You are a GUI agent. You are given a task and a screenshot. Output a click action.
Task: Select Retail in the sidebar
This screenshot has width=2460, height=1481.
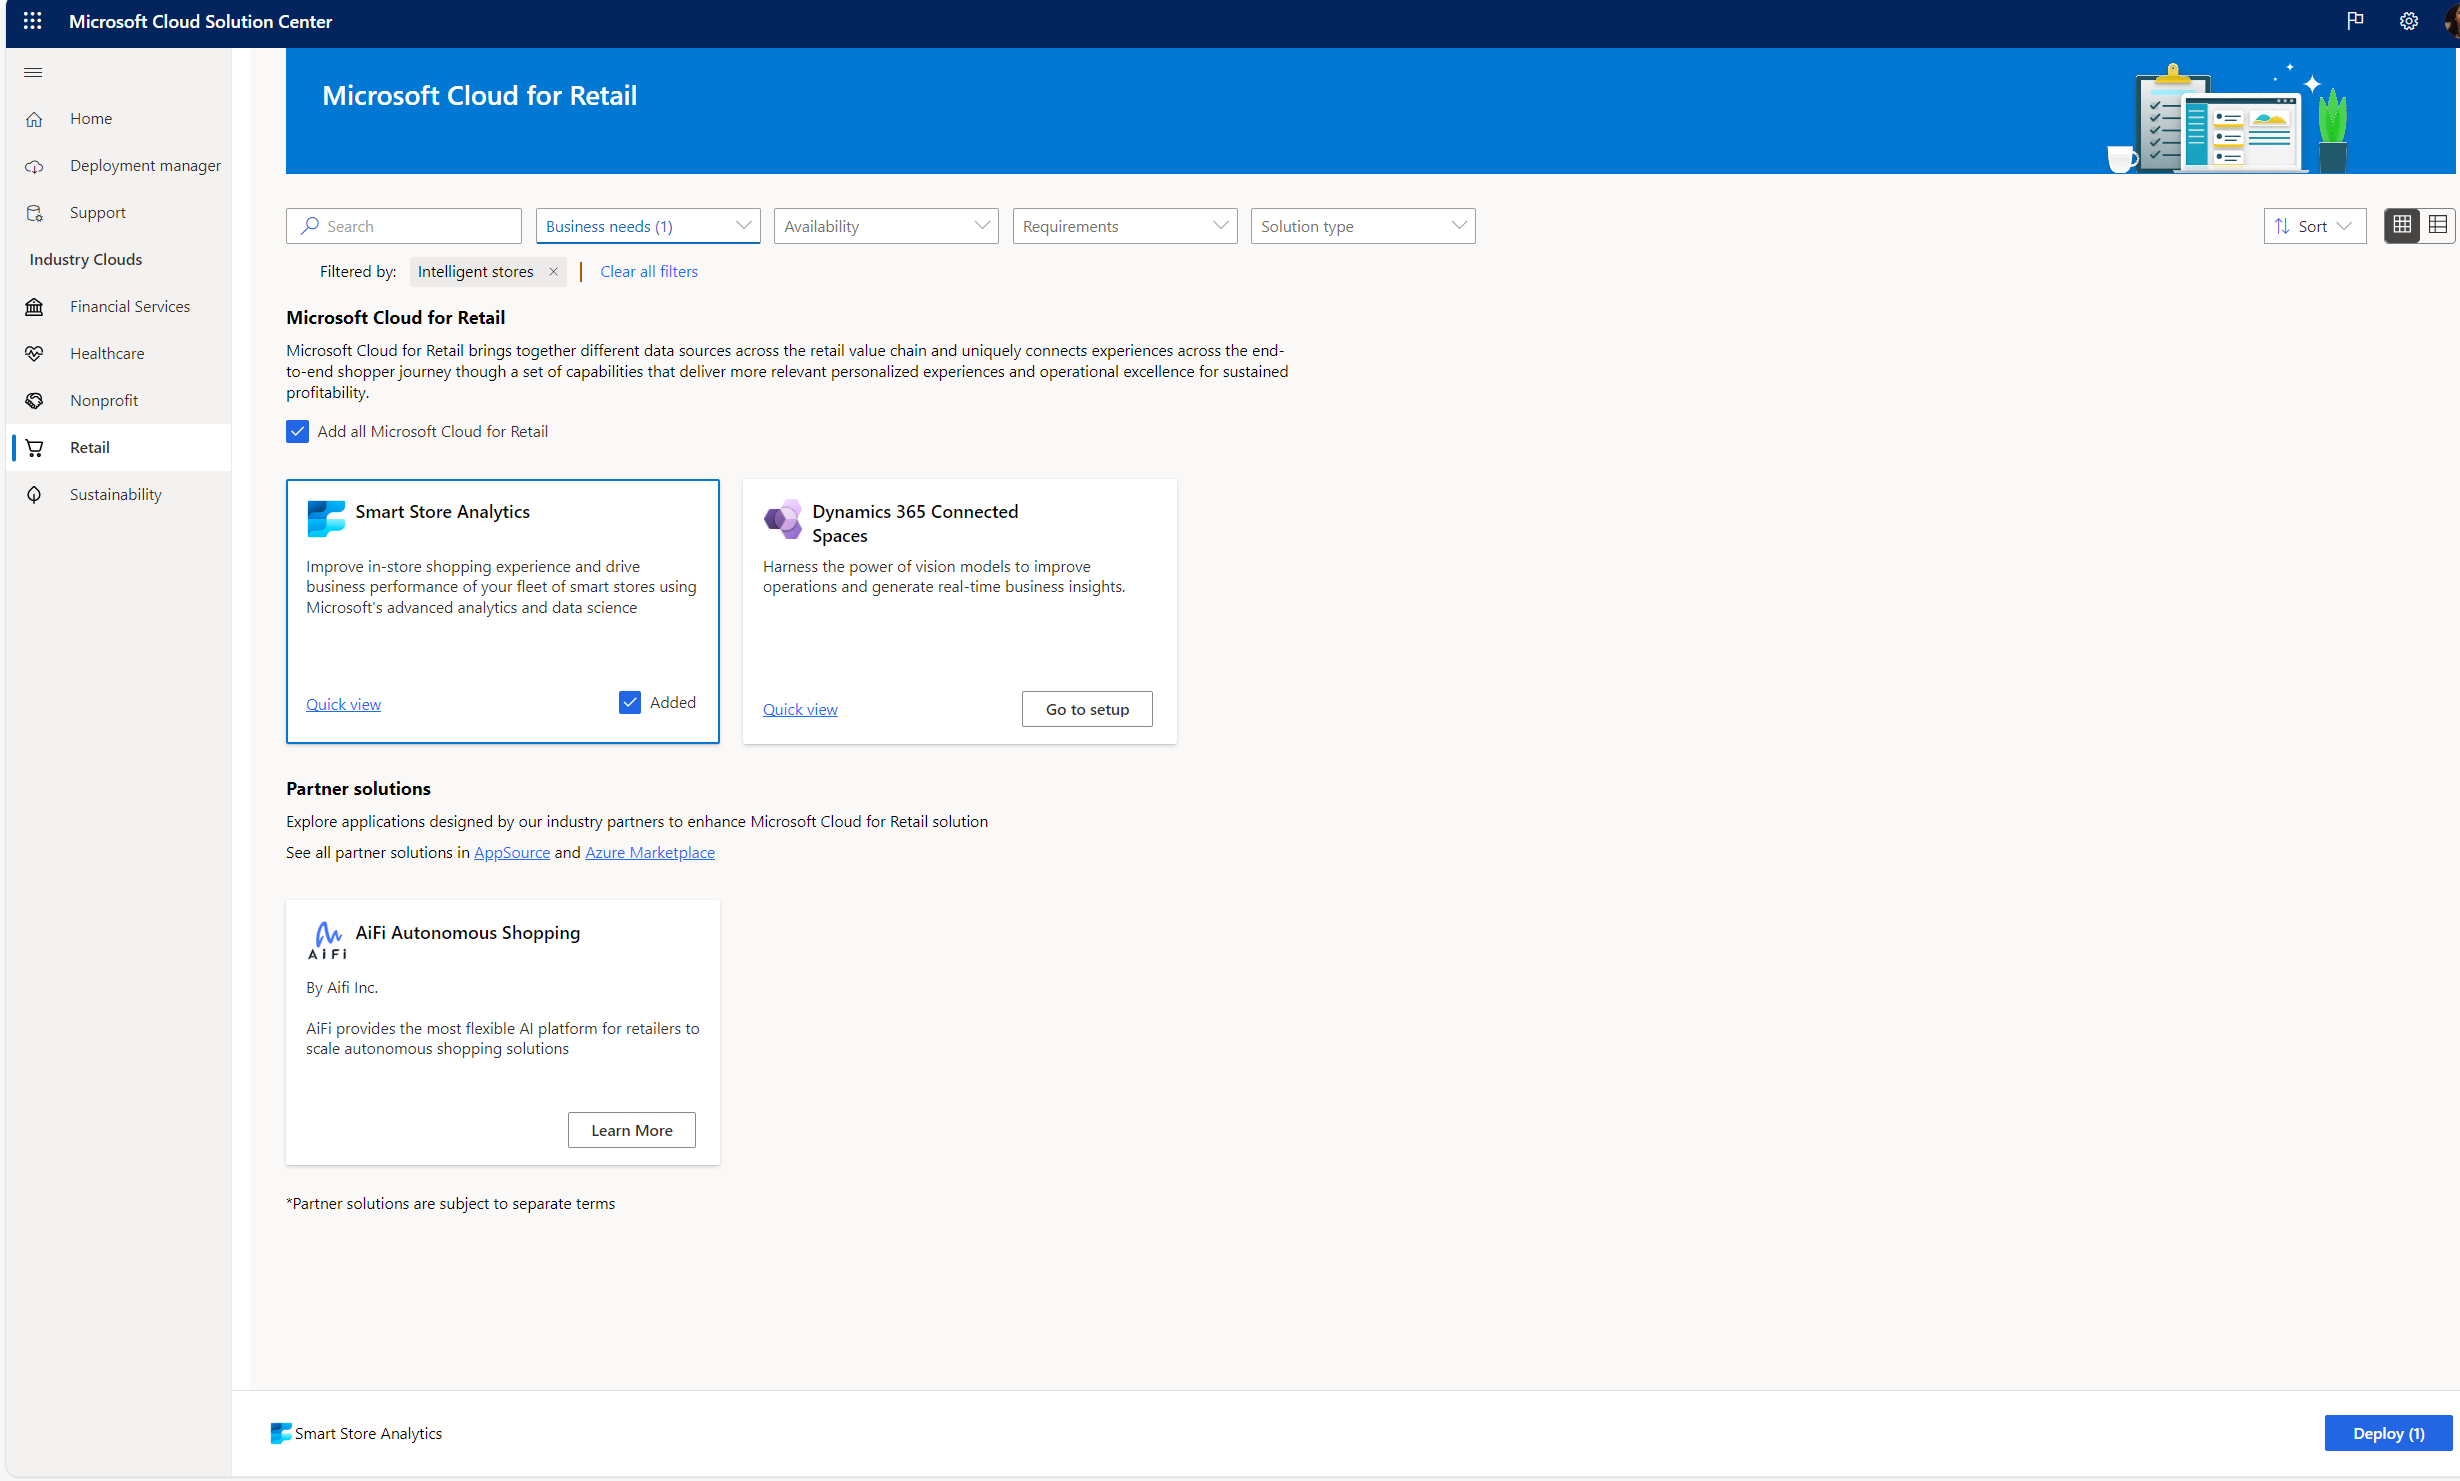(90, 448)
